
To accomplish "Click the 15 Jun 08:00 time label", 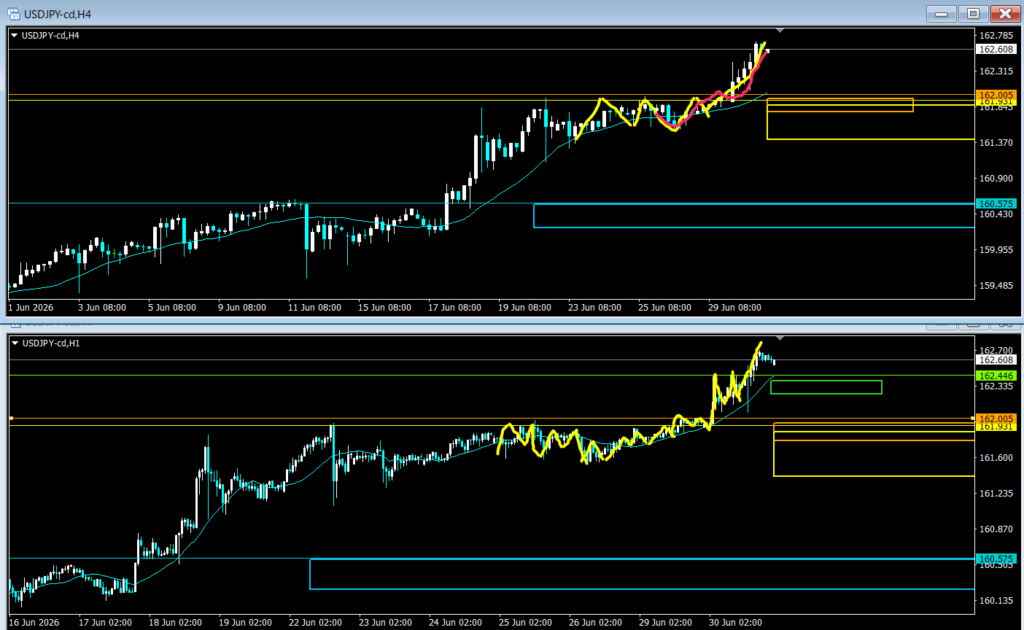I will coord(385,307).
